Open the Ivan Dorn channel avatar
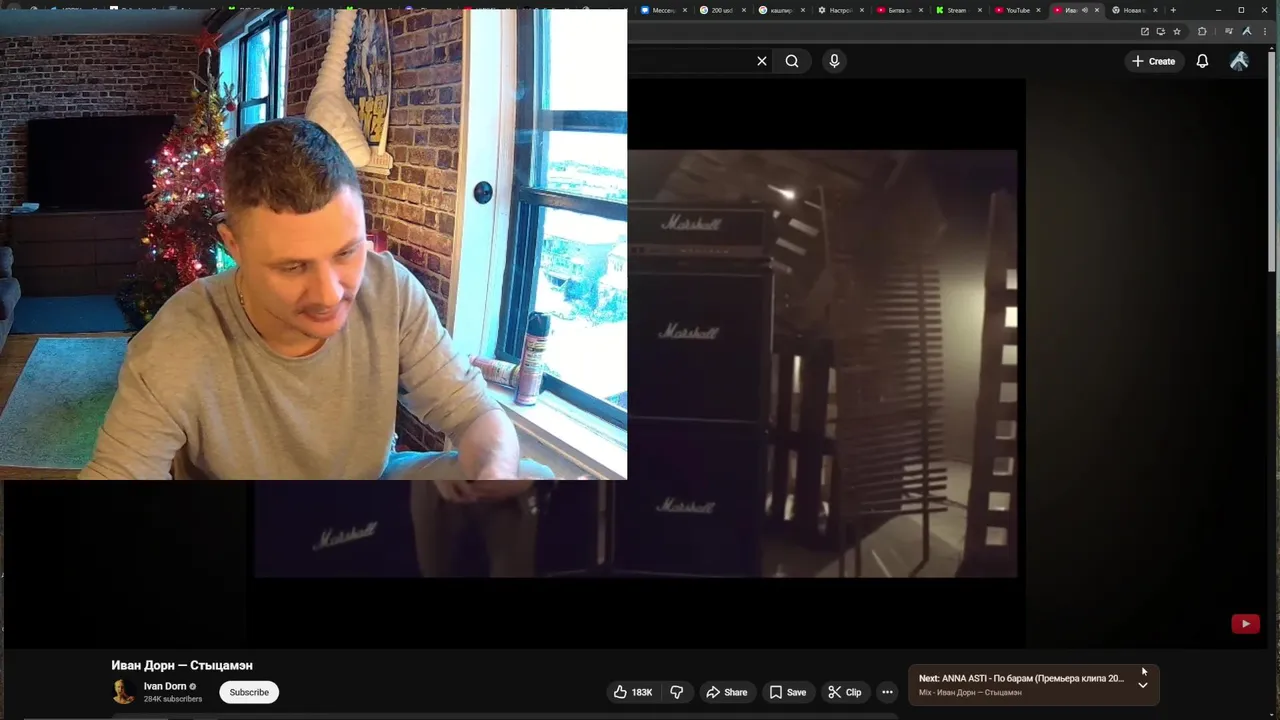Image resolution: width=1280 pixels, height=720 pixels. (x=124, y=692)
